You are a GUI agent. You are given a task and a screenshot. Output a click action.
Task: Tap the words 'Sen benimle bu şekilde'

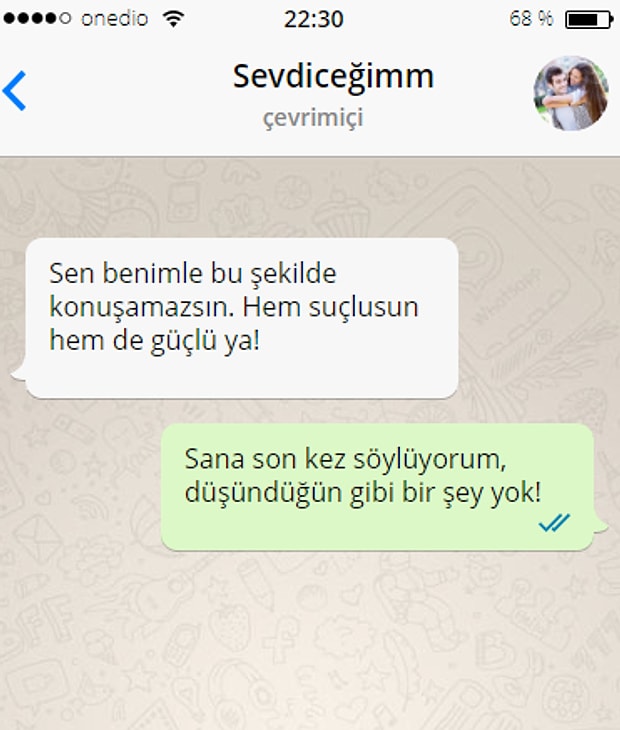193,273
